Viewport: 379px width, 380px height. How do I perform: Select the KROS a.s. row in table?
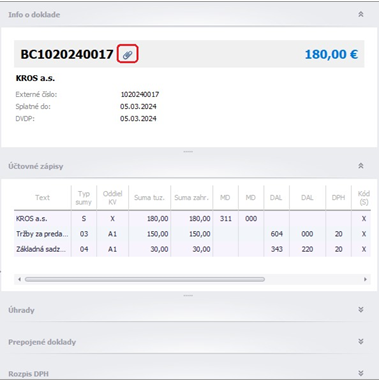[x=192, y=219]
